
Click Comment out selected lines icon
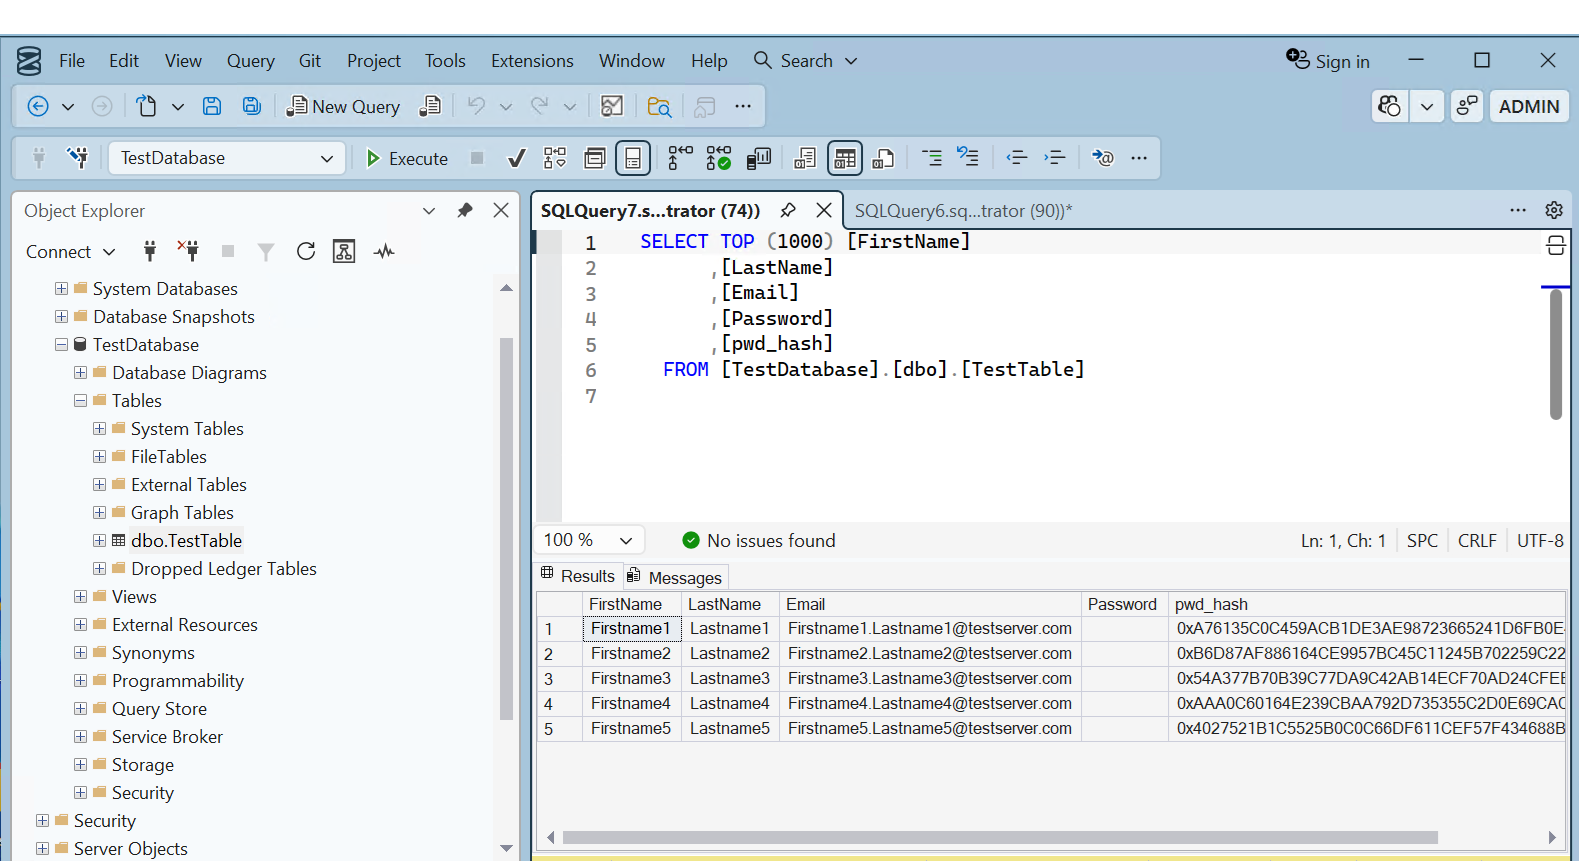pyautogui.click(x=932, y=158)
